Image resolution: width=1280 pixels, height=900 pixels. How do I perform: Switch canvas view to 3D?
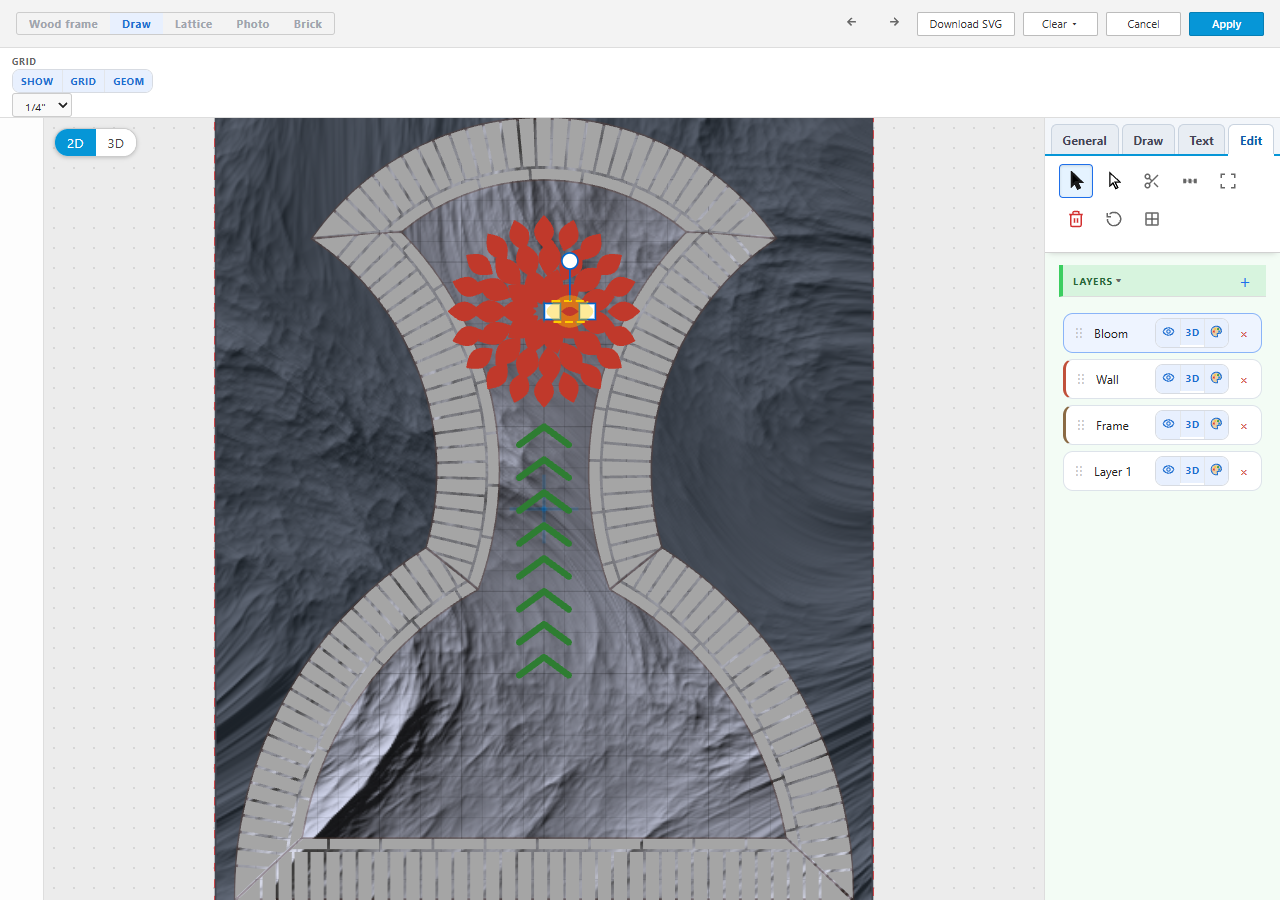(116, 143)
